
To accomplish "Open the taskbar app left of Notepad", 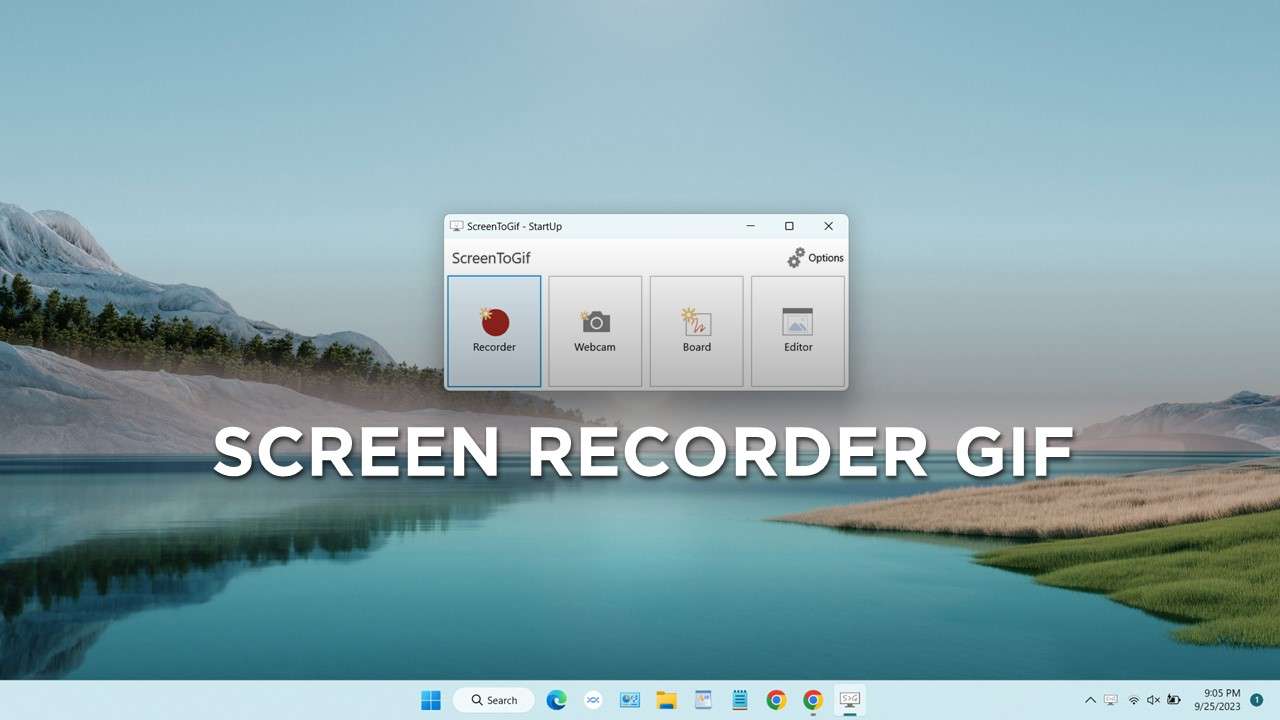I will click(x=703, y=700).
